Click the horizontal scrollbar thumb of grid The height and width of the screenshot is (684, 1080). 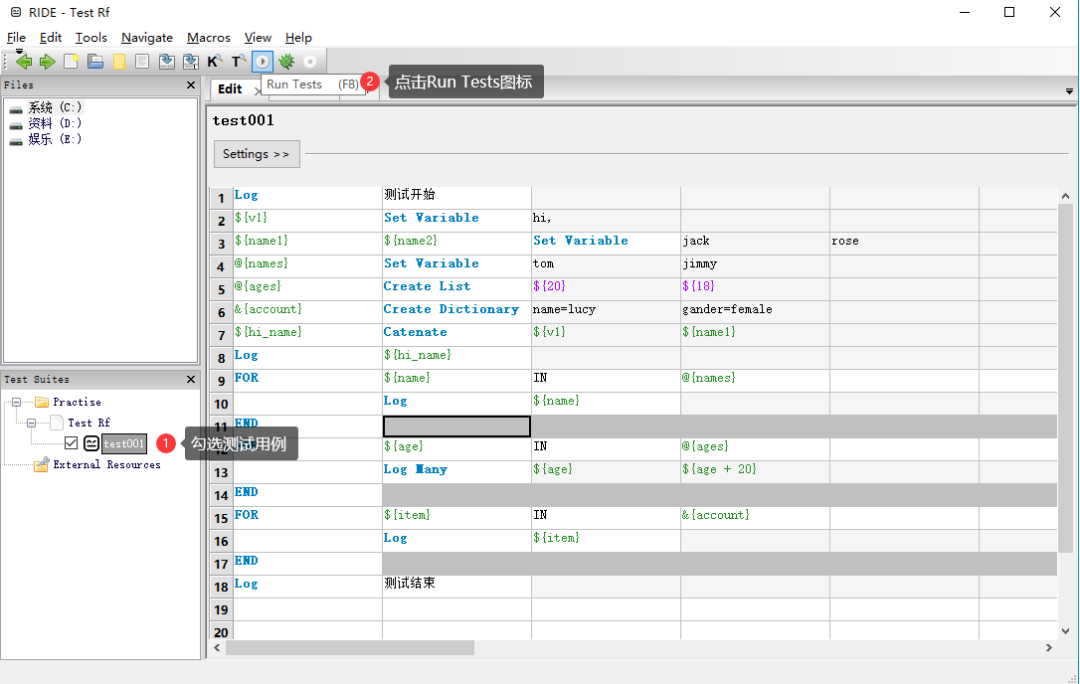350,647
